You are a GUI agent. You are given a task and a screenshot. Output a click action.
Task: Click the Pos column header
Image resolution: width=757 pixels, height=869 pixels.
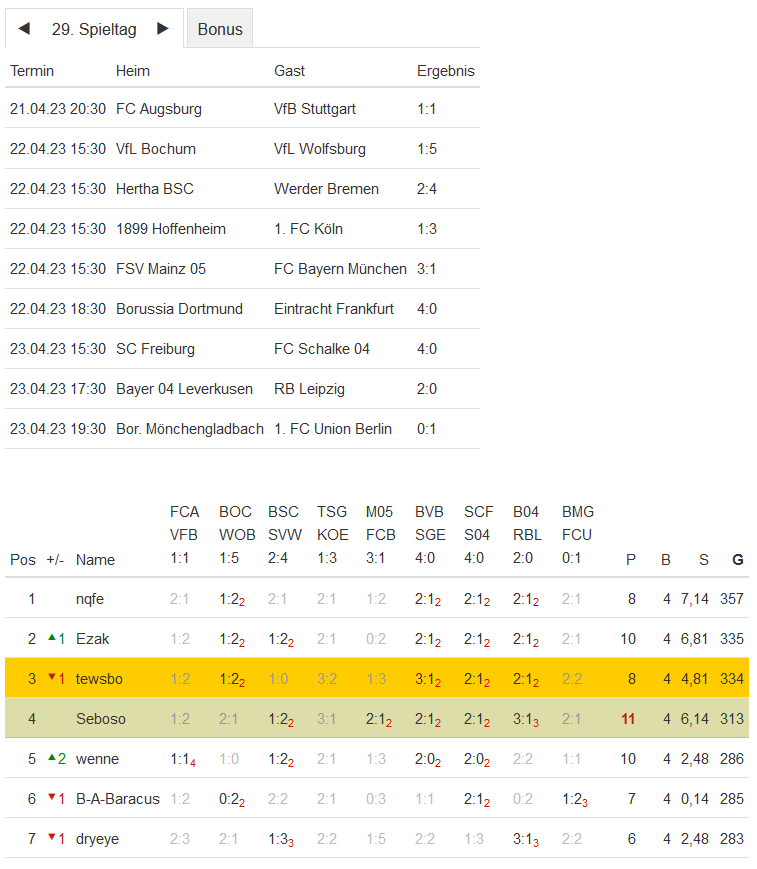(23, 560)
